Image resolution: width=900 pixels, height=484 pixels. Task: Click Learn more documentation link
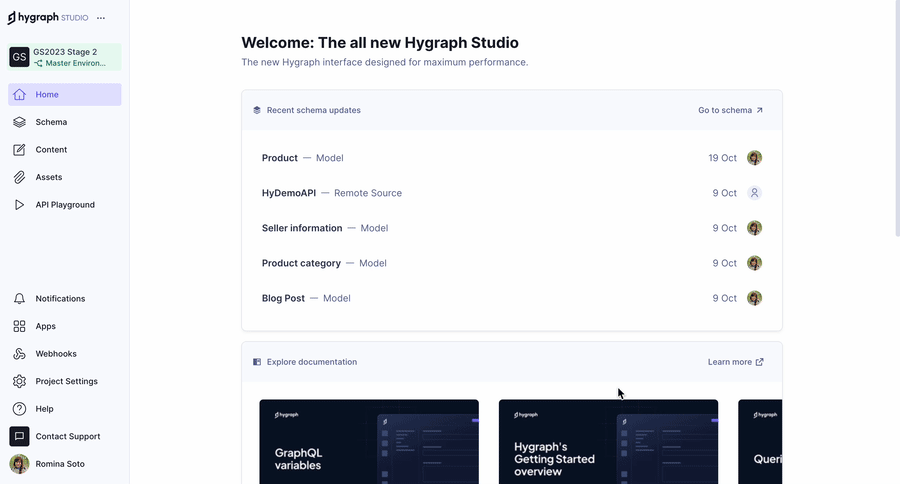[735, 362]
